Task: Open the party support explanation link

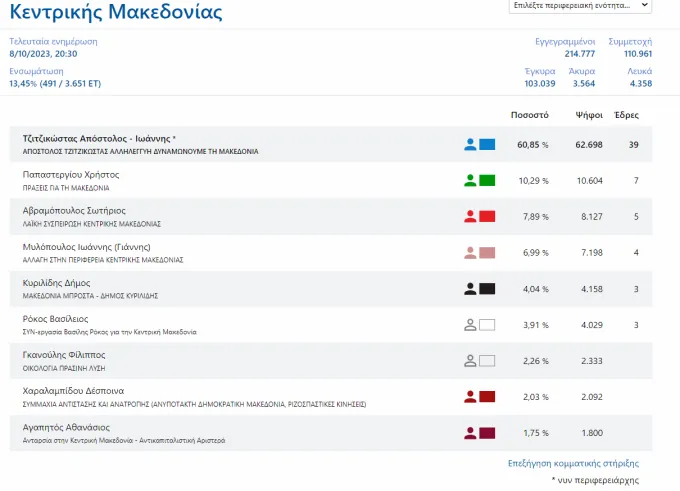Action: [x=573, y=463]
